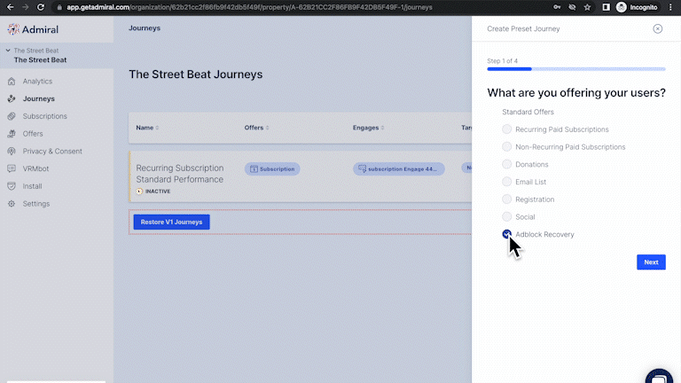Open the Install shield icon

click(x=11, y=186)
